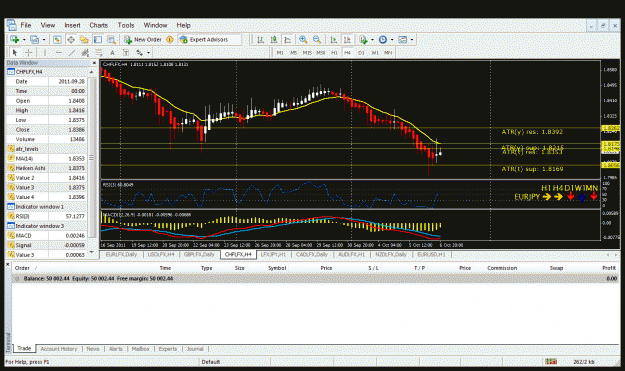Click the chart tabs scroll-right arrow

[616, 254]
